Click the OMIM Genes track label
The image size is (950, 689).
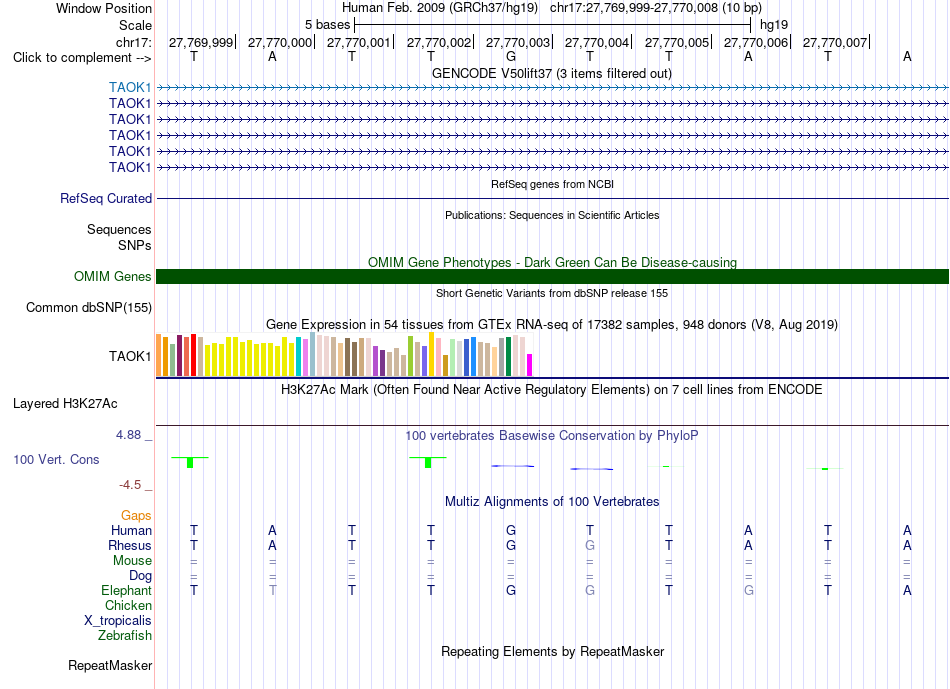(112, 276)
